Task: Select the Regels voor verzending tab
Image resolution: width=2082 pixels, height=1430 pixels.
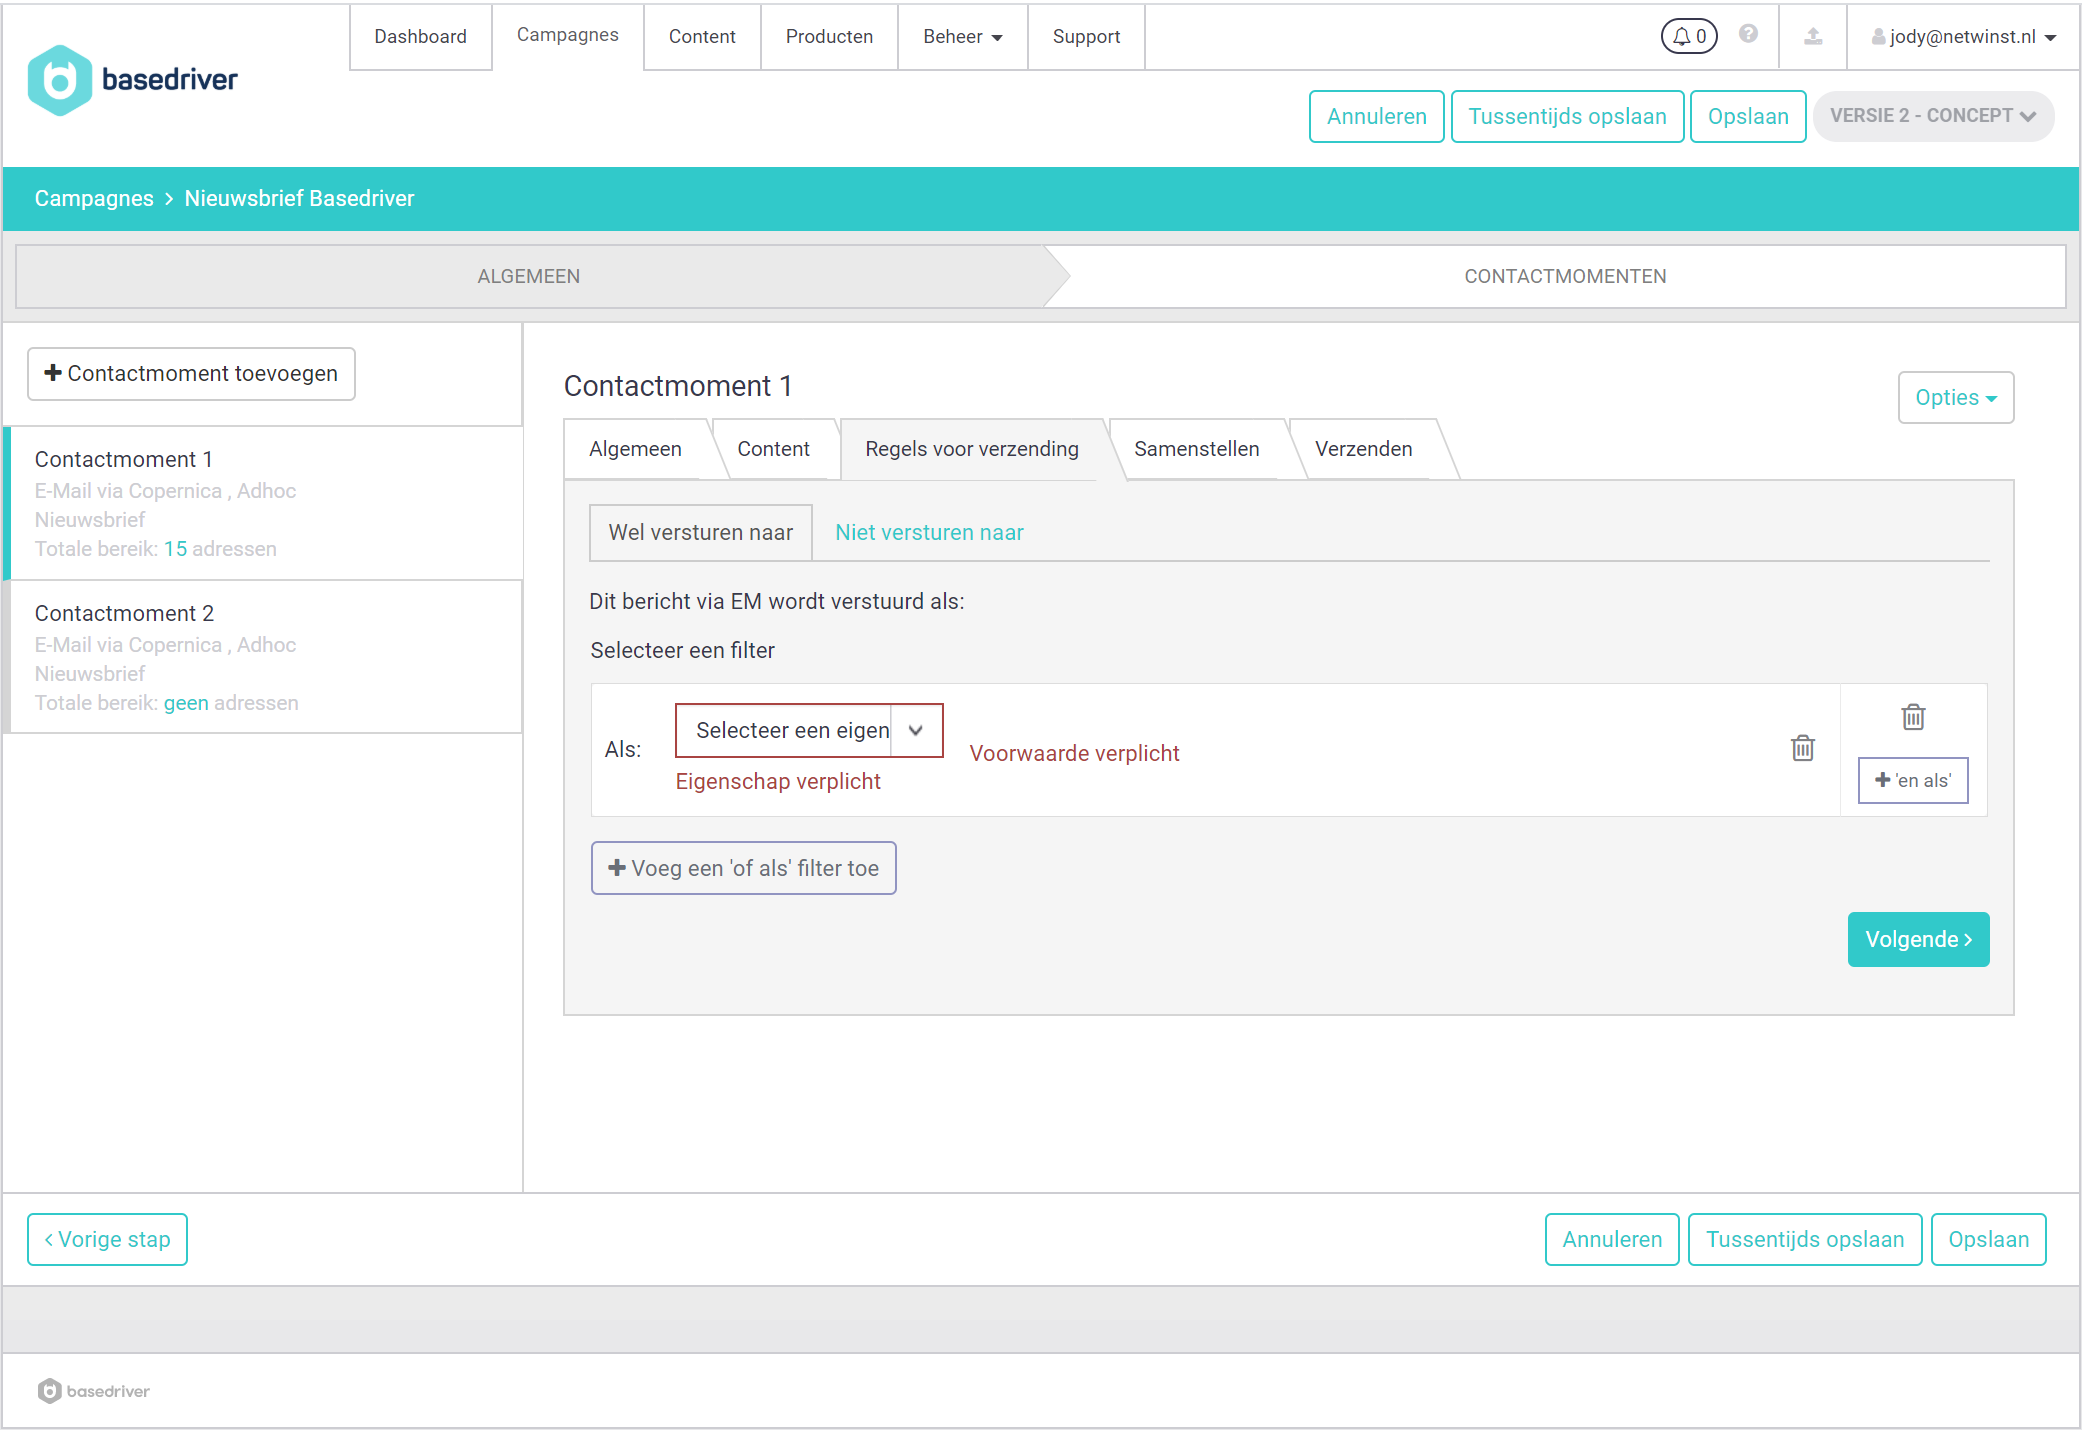Action: 971,449
